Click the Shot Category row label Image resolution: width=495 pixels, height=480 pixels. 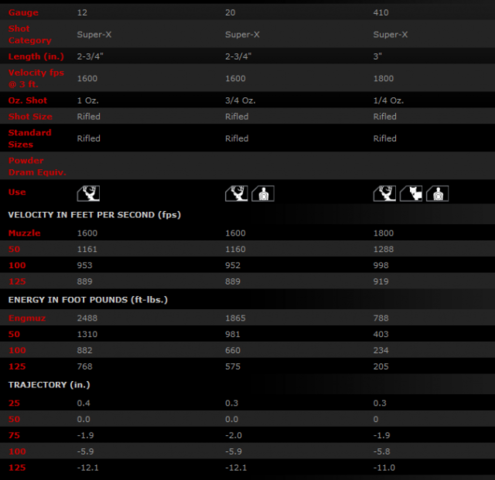(30, 34)
